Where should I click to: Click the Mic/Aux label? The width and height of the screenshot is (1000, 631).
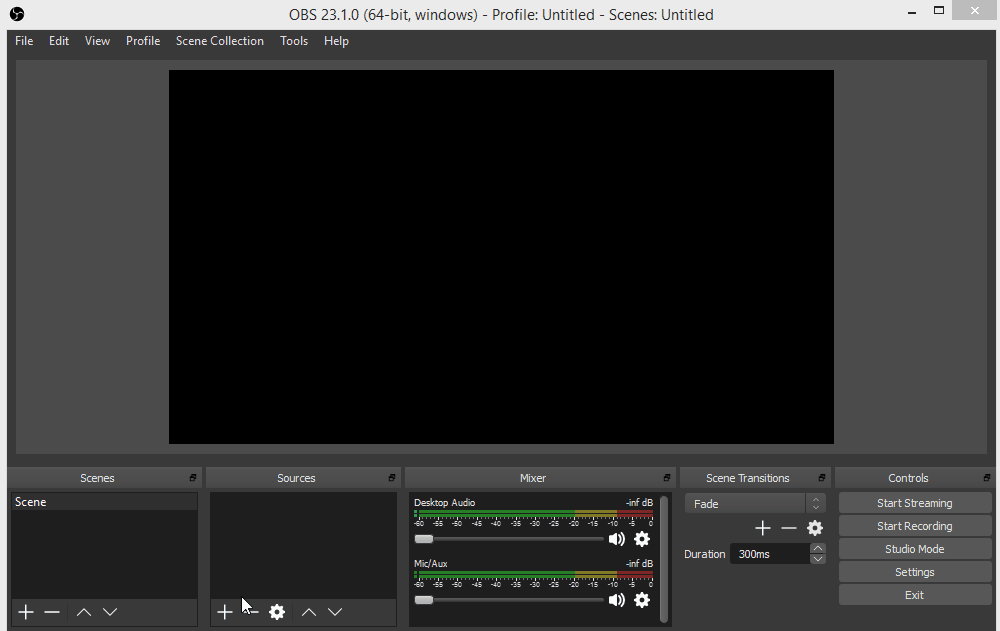(430, 564)
